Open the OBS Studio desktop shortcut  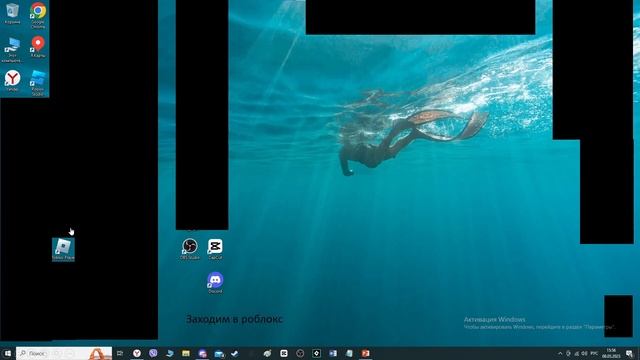pos(190,249)
